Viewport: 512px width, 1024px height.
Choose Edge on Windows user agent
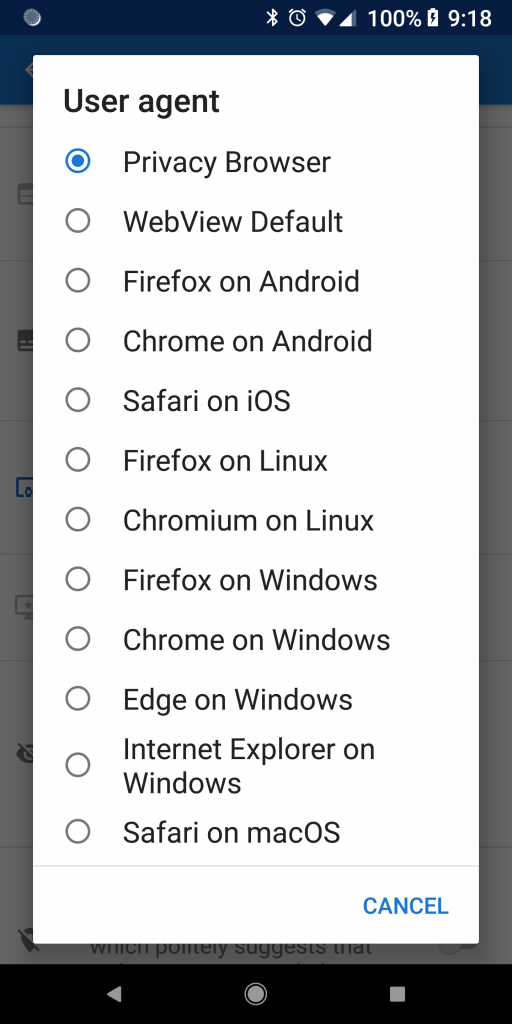255,699
